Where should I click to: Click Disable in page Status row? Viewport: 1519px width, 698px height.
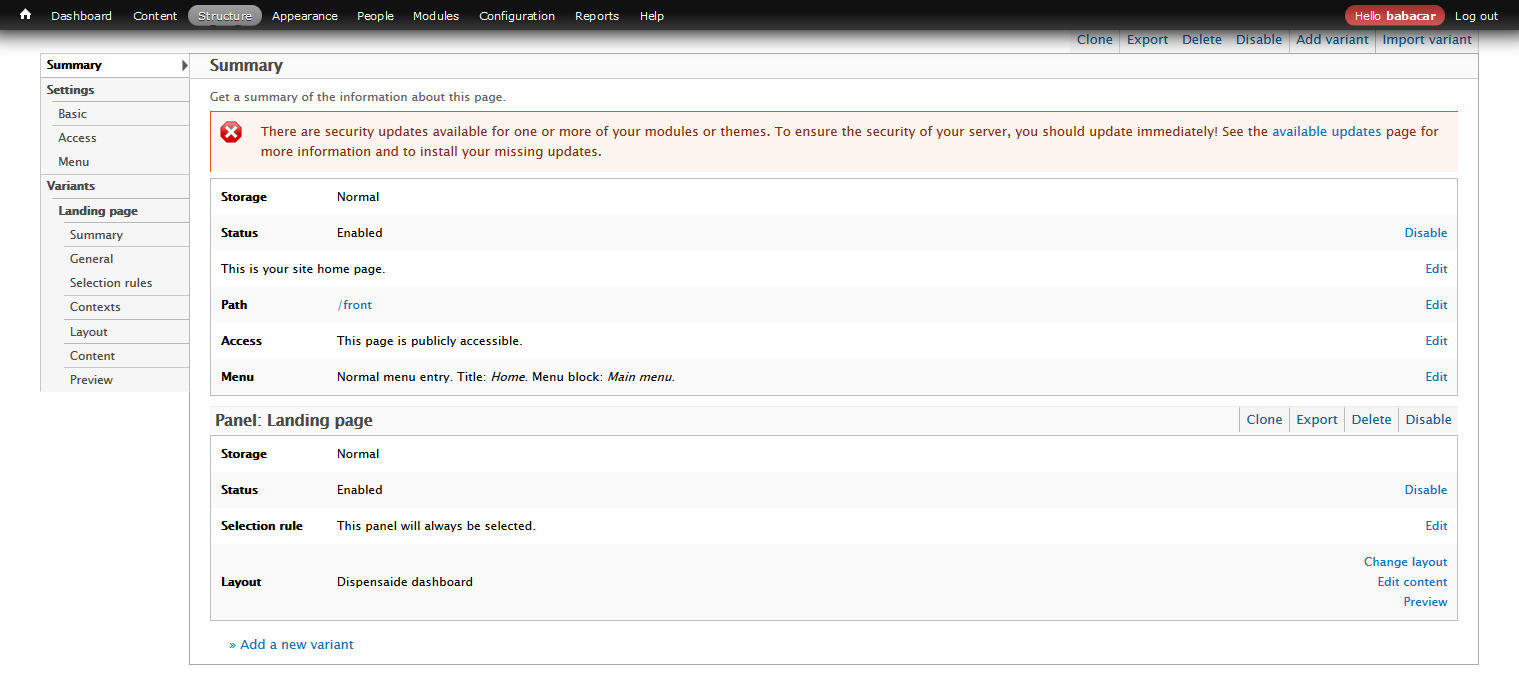[x=1425, y=233]
